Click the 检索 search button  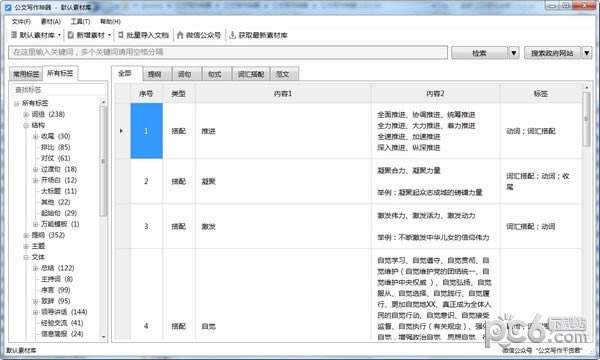480,53
